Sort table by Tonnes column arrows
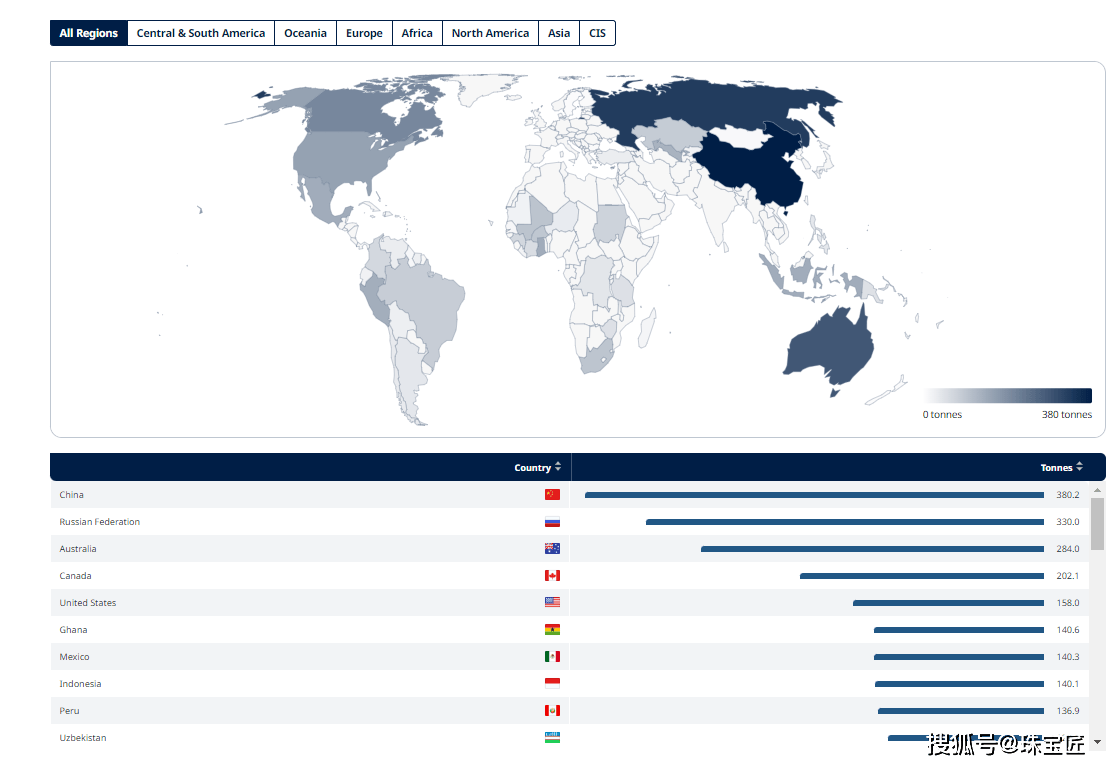 point(1080,467)
